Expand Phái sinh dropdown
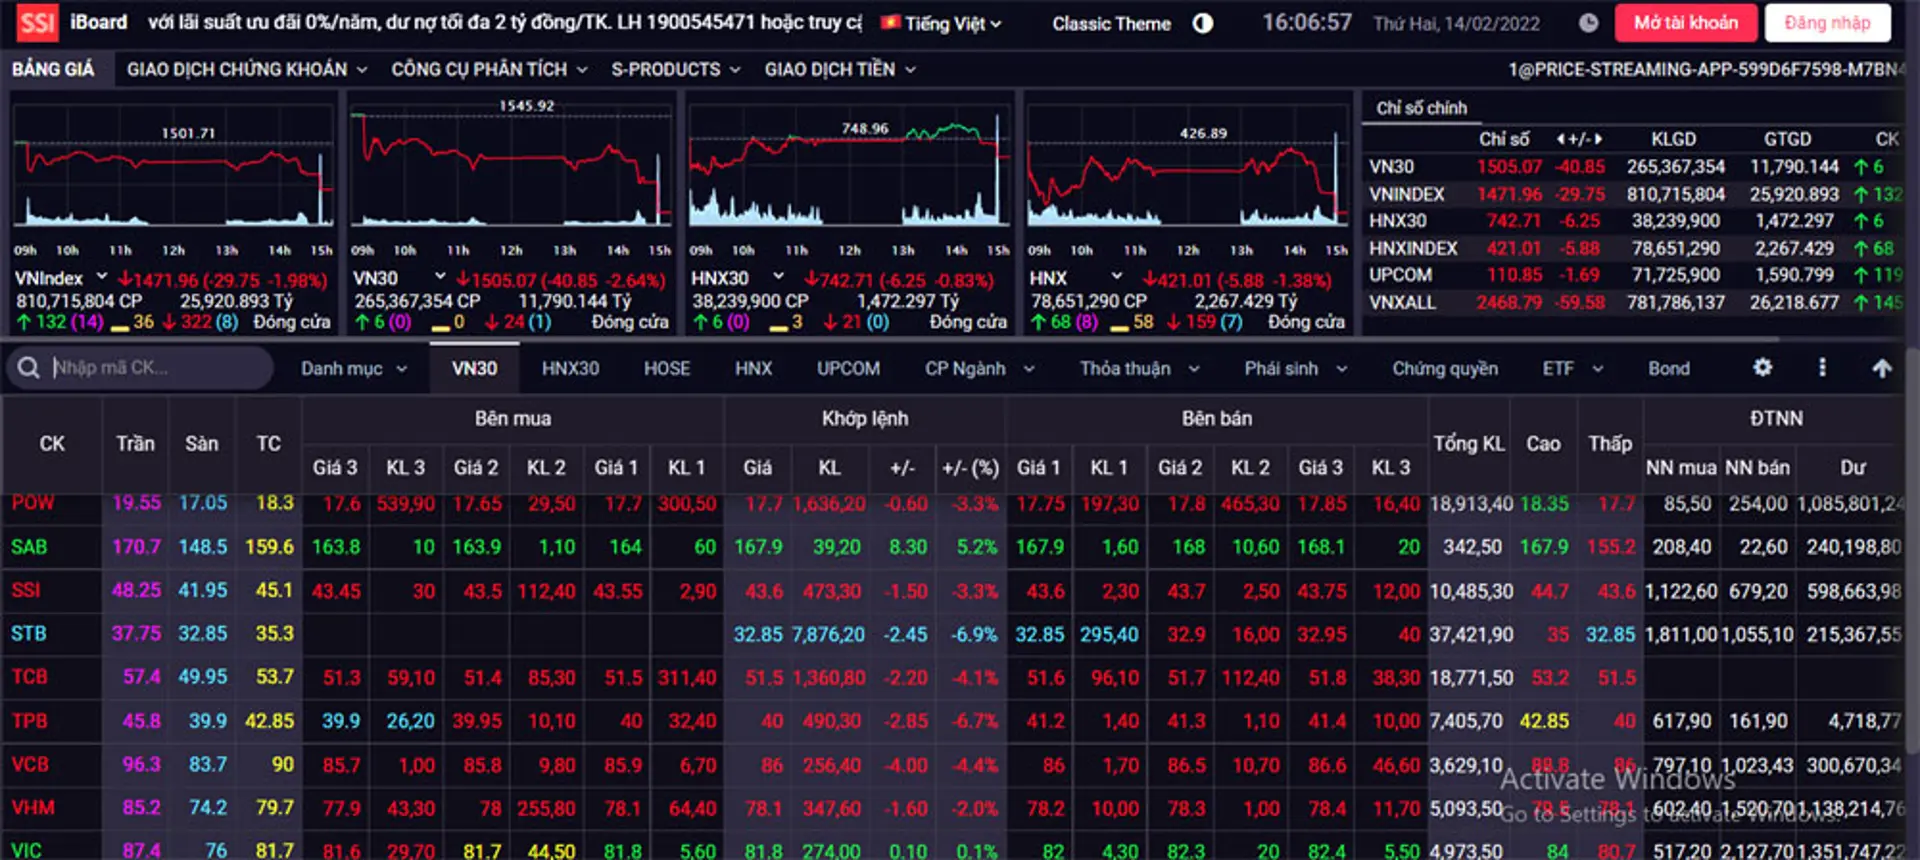Image resolution: width=1920 pixels, height=860 pixels. [x=1296, y=368]
